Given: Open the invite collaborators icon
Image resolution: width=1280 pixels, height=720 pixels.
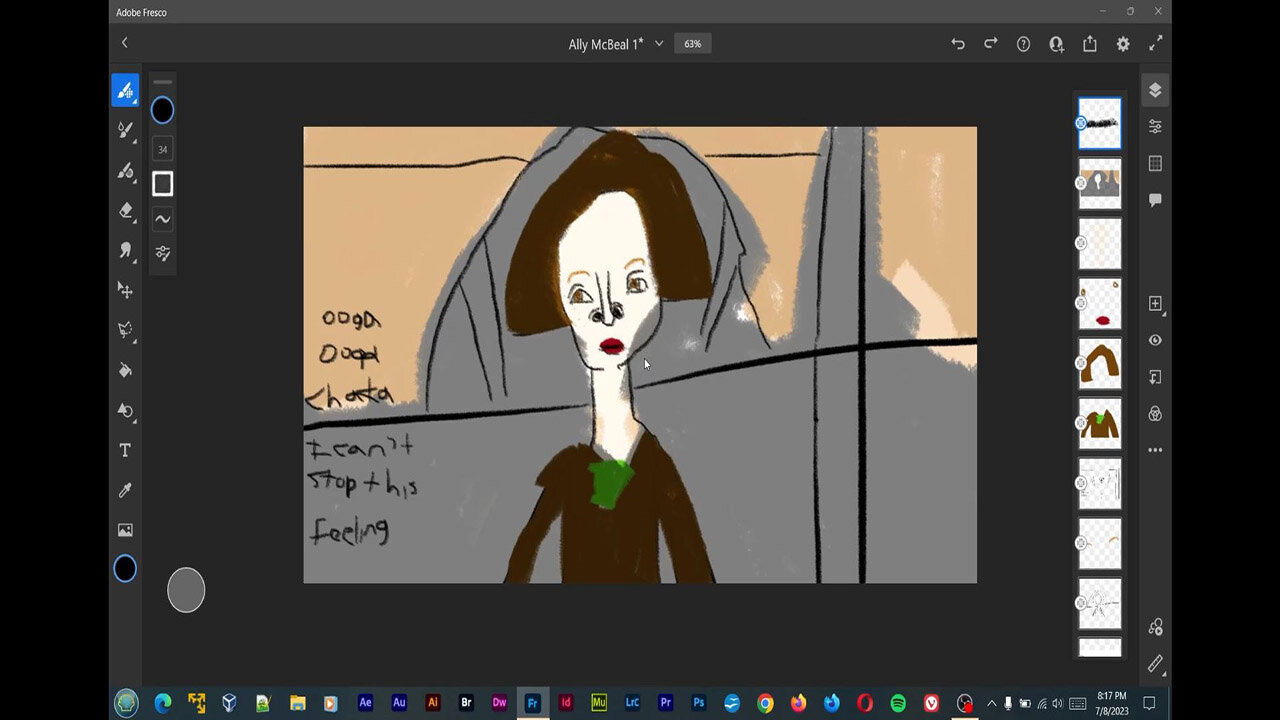Looking at the screenshot, I should pos(1056,44).
